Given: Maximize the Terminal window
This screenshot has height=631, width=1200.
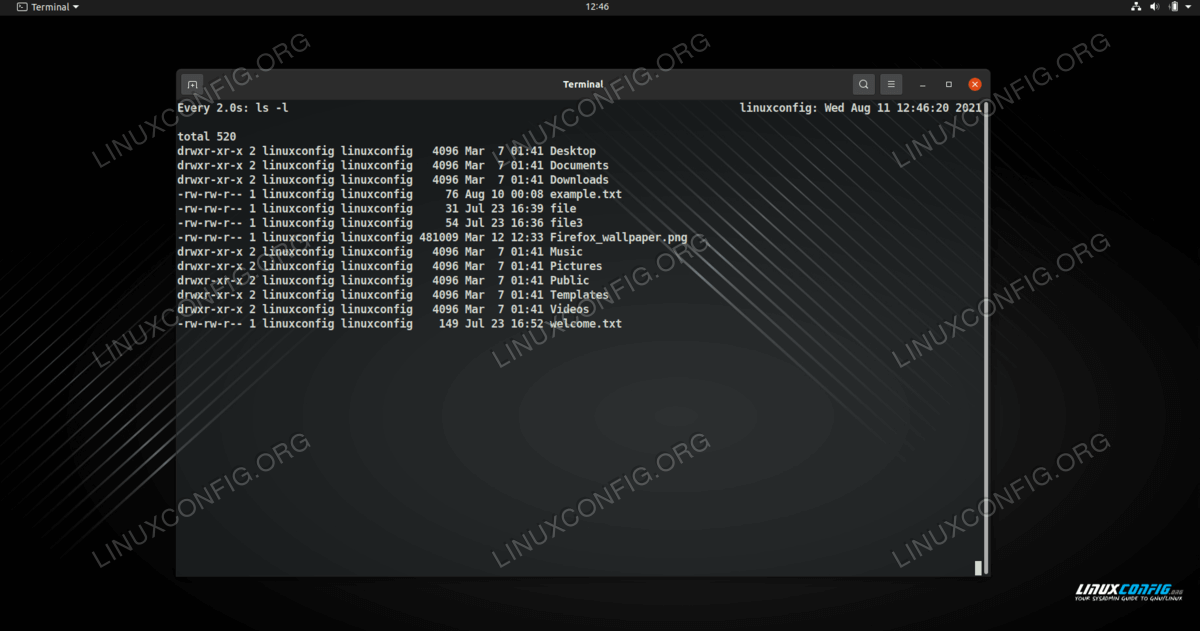Looking at the screenshot, I should tap(948, 85).
